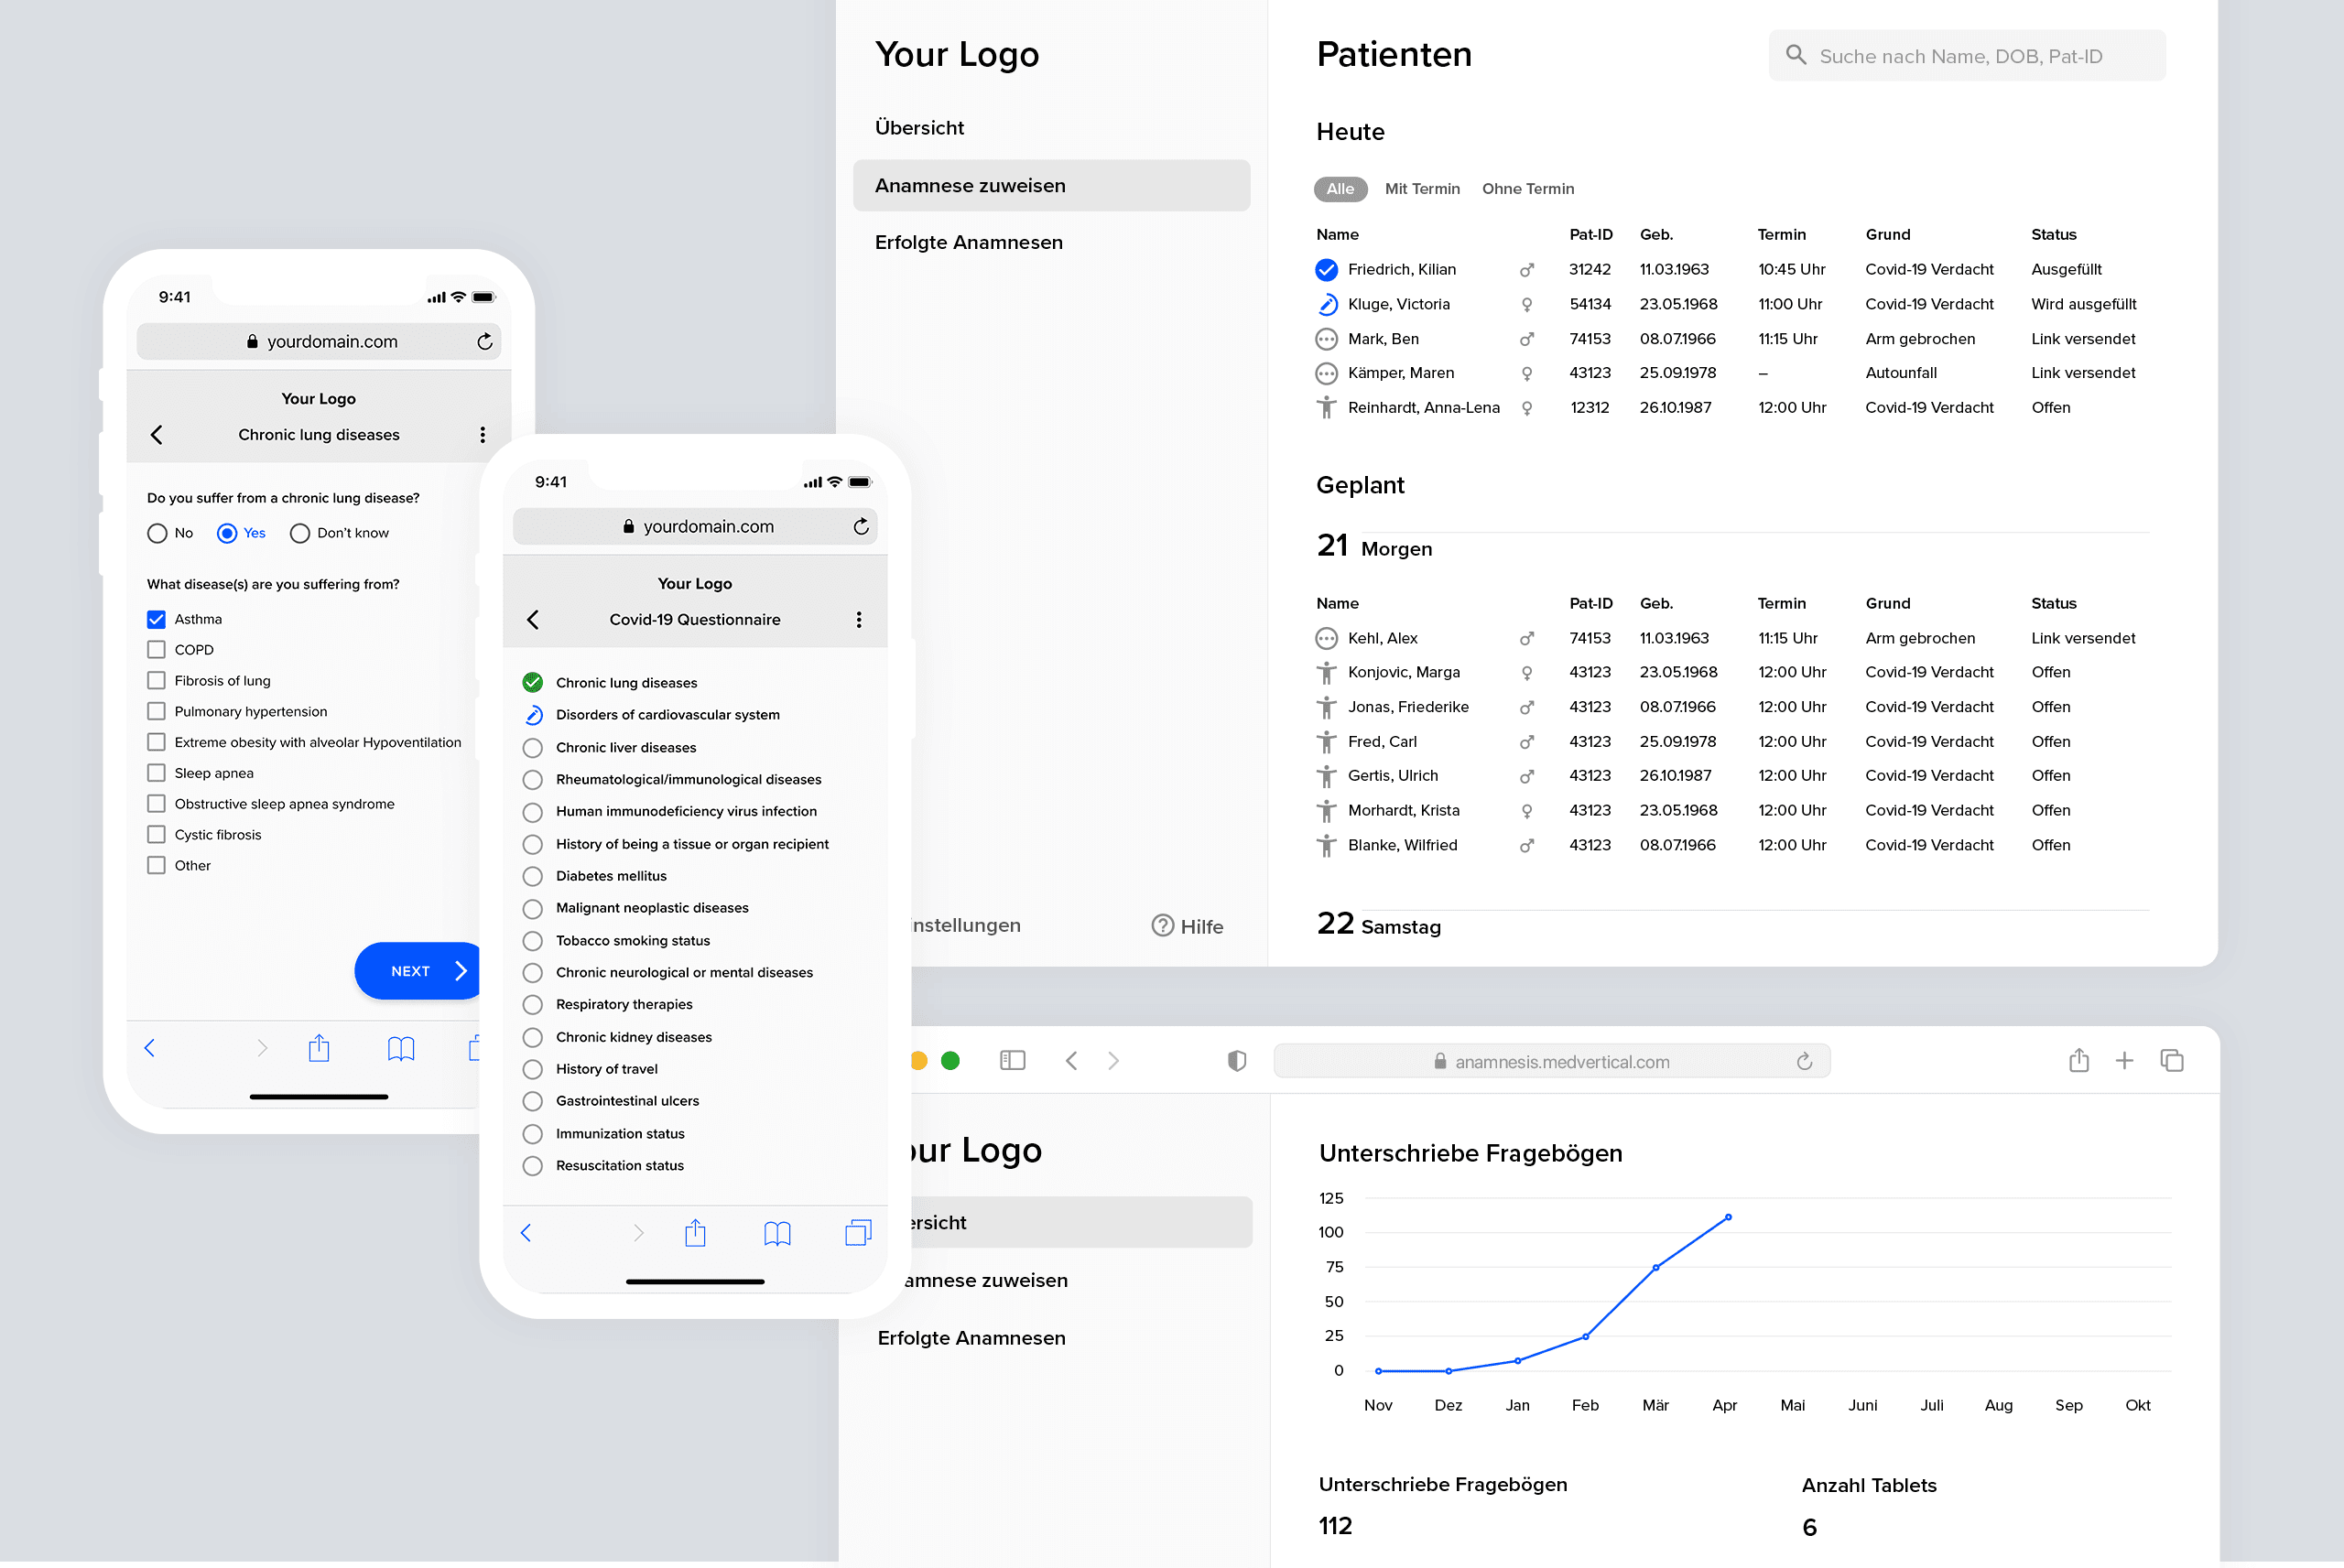Switch to the Mit Termin filter tab
2344x1568 pixels.
pos(1421,189)
